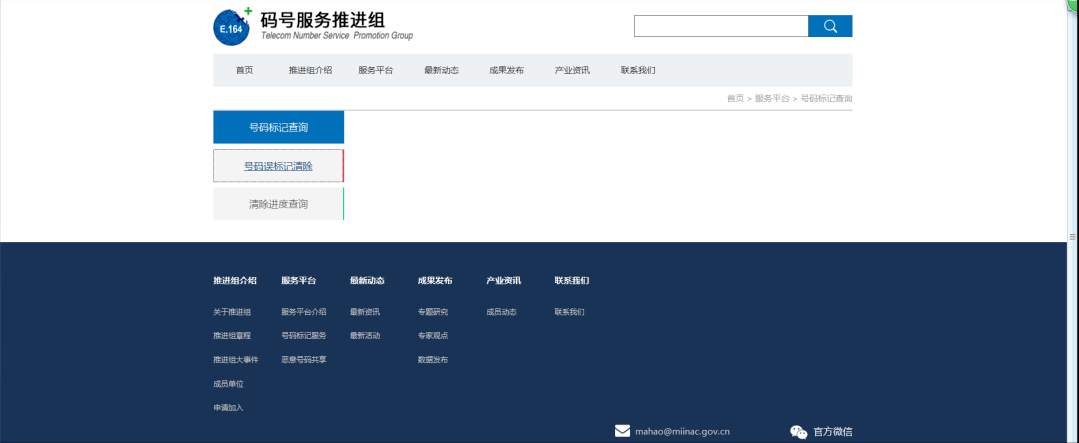Click the 官方微信 label
This screenshot has height=443, width=1079.
pos(833,432)
